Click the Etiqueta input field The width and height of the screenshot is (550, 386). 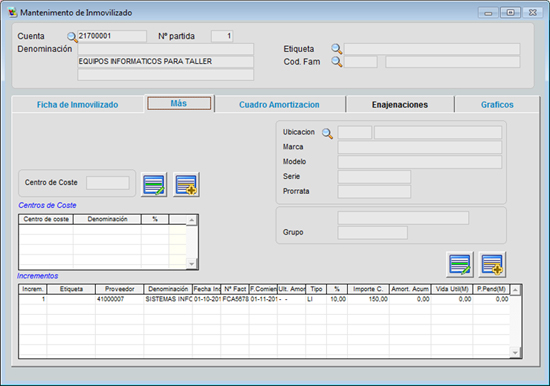(432, 49)
